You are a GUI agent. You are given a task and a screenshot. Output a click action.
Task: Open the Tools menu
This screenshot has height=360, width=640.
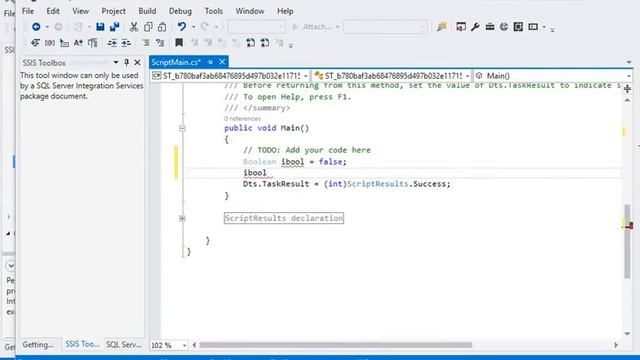point(213,11)
